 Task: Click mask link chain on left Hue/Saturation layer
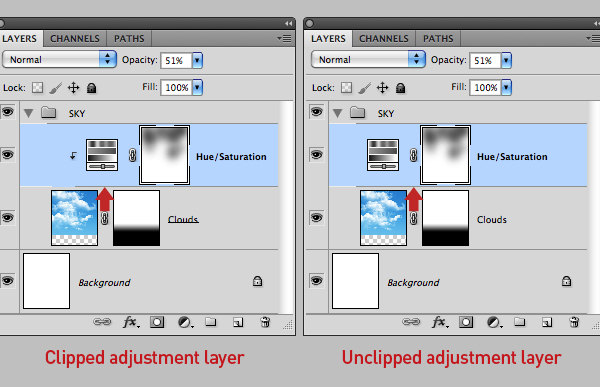click(132, 155)
